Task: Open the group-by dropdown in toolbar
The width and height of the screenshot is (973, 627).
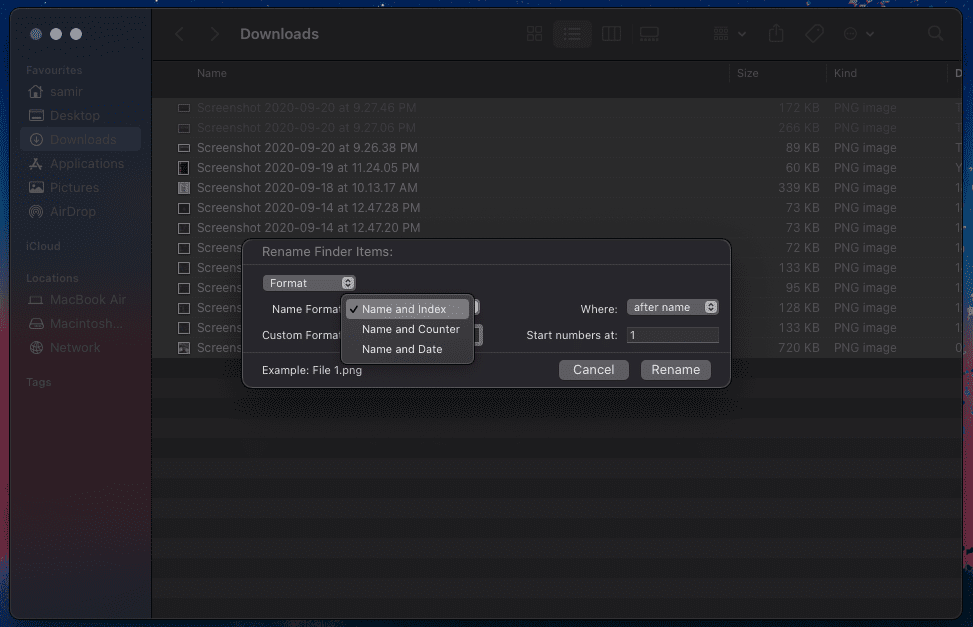Action: tap(730, 34)
